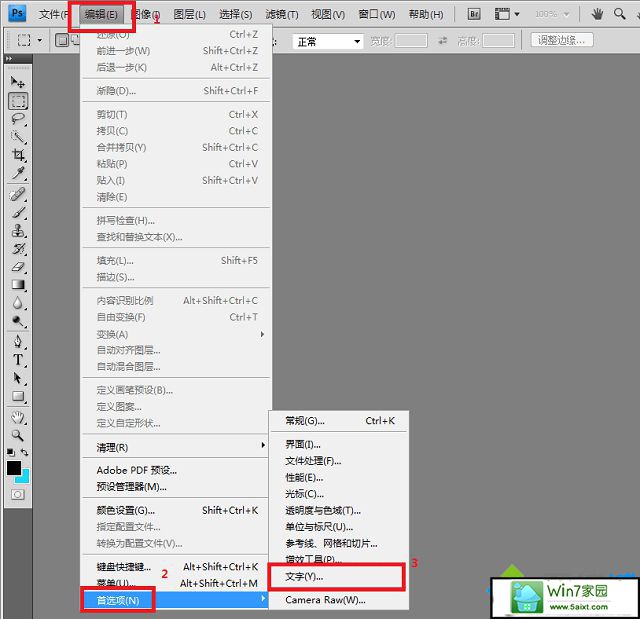Collapse the toolbox with the double-arrow
Image resolution: width=640 pixels, height=619 pixels.
(9, 58)
